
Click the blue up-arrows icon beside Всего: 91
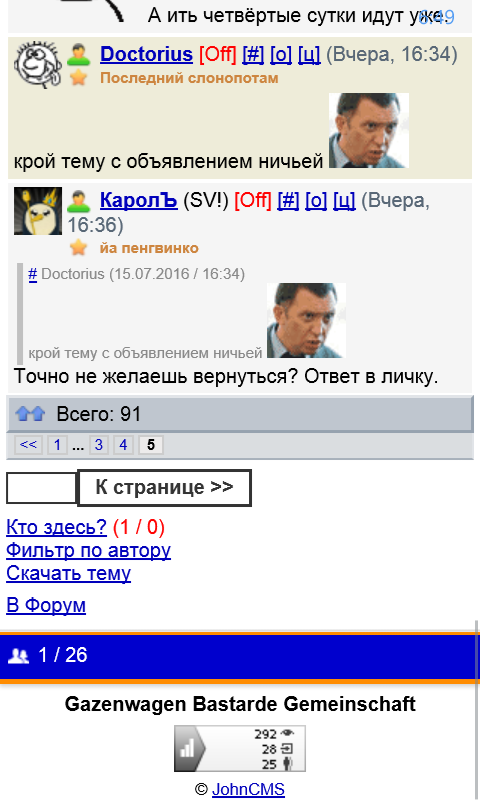[30, 413]
